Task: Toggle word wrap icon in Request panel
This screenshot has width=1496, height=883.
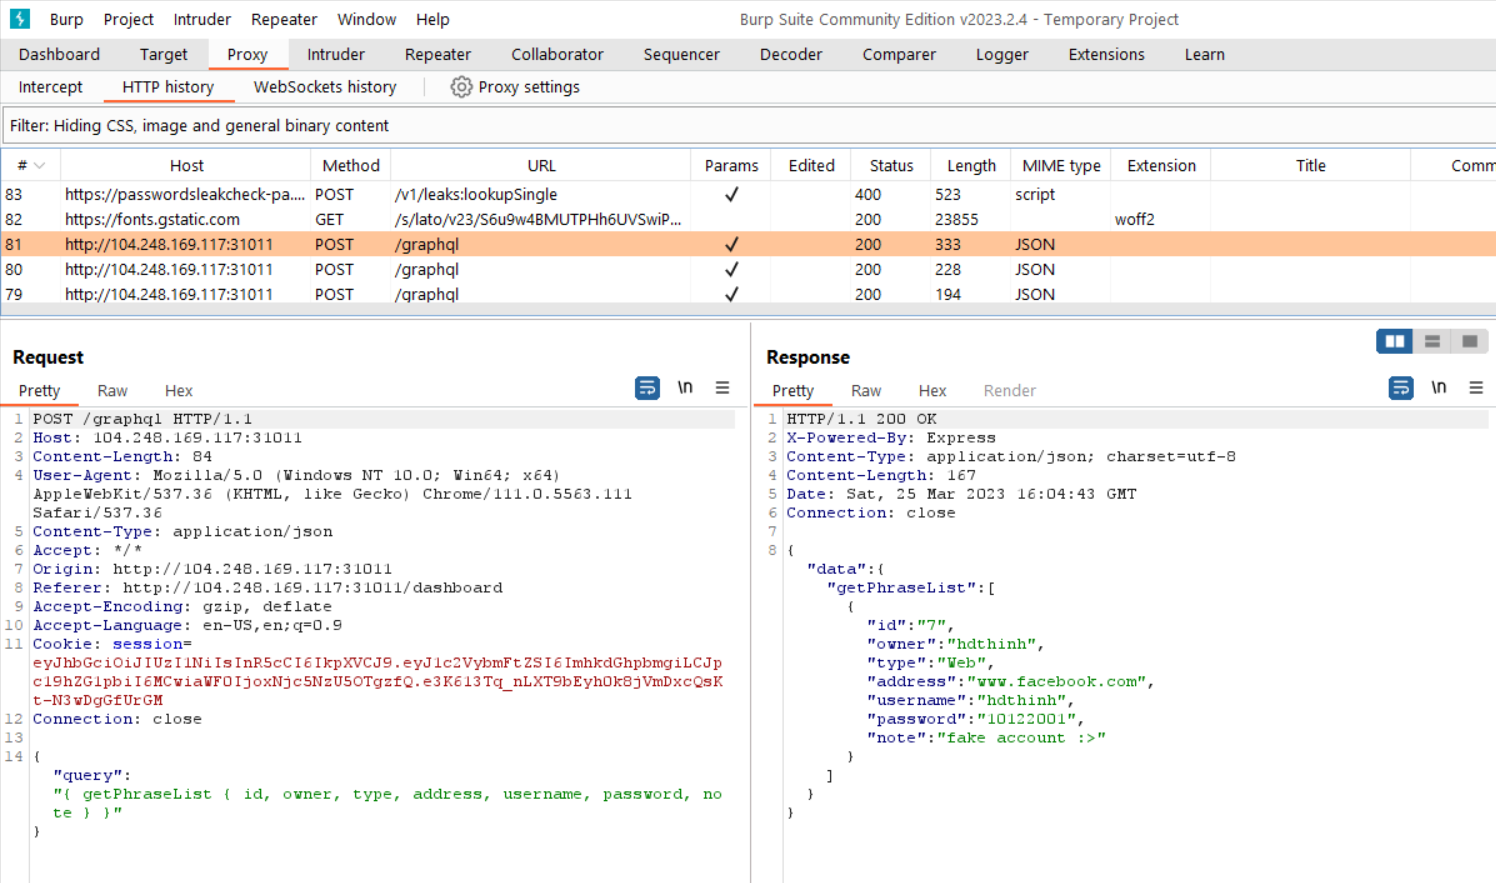Action: pos(647,388)
